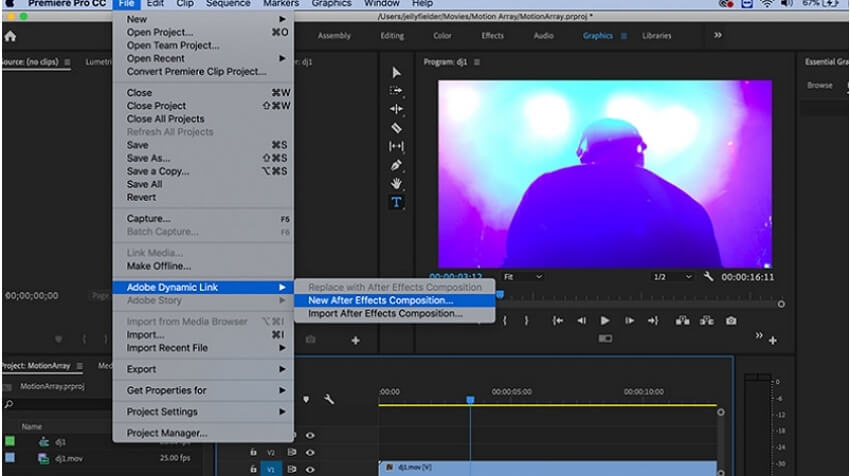Open Program dj1 panel menu
This screenshot has height=476, width=850.
tap(477, 62)
